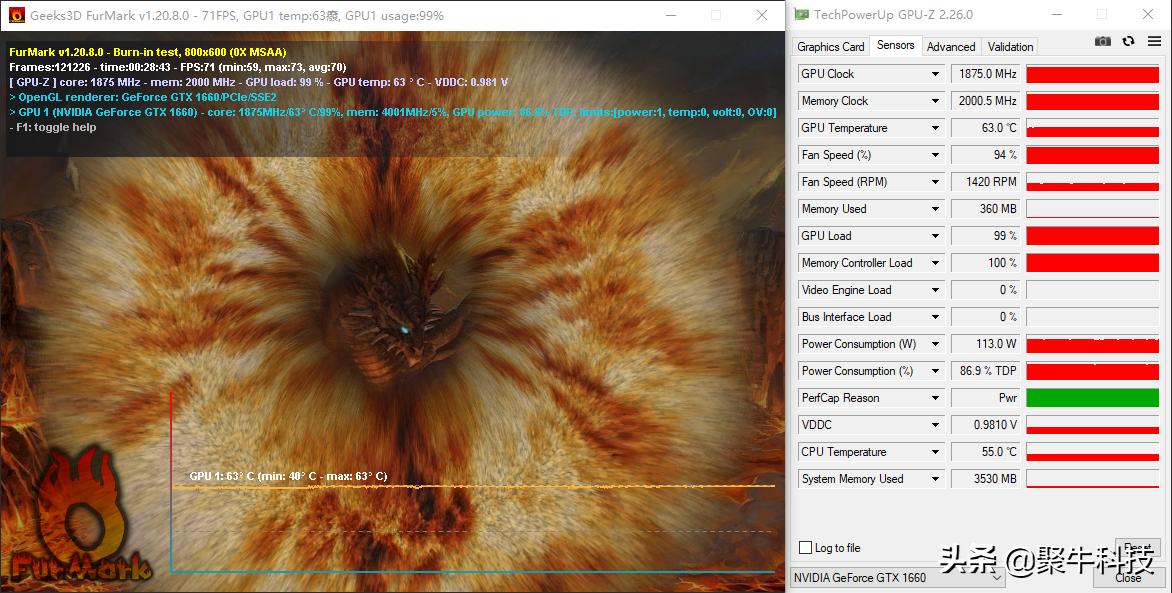The width and height of the screenshot is (1172, 593).
Task: Click the 86.9 % TDP value
Action: [985, 371]
